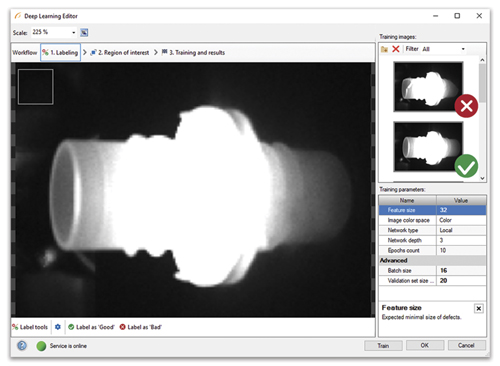Open the label tools settings gear
This screenshot has height=366, width=500.
click(x=58, y=327)
